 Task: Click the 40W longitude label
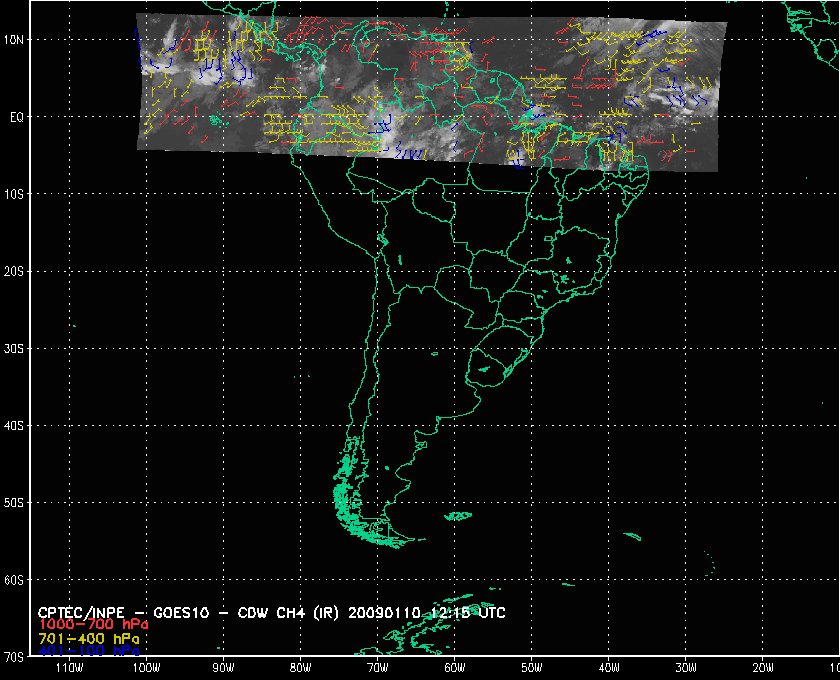(x=609, y=668)
